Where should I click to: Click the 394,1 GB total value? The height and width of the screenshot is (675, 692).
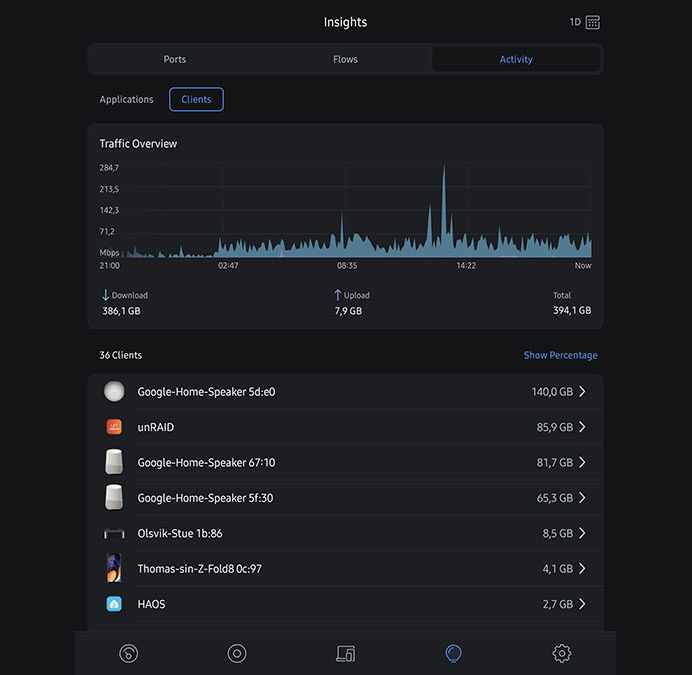tap(572, 310)
